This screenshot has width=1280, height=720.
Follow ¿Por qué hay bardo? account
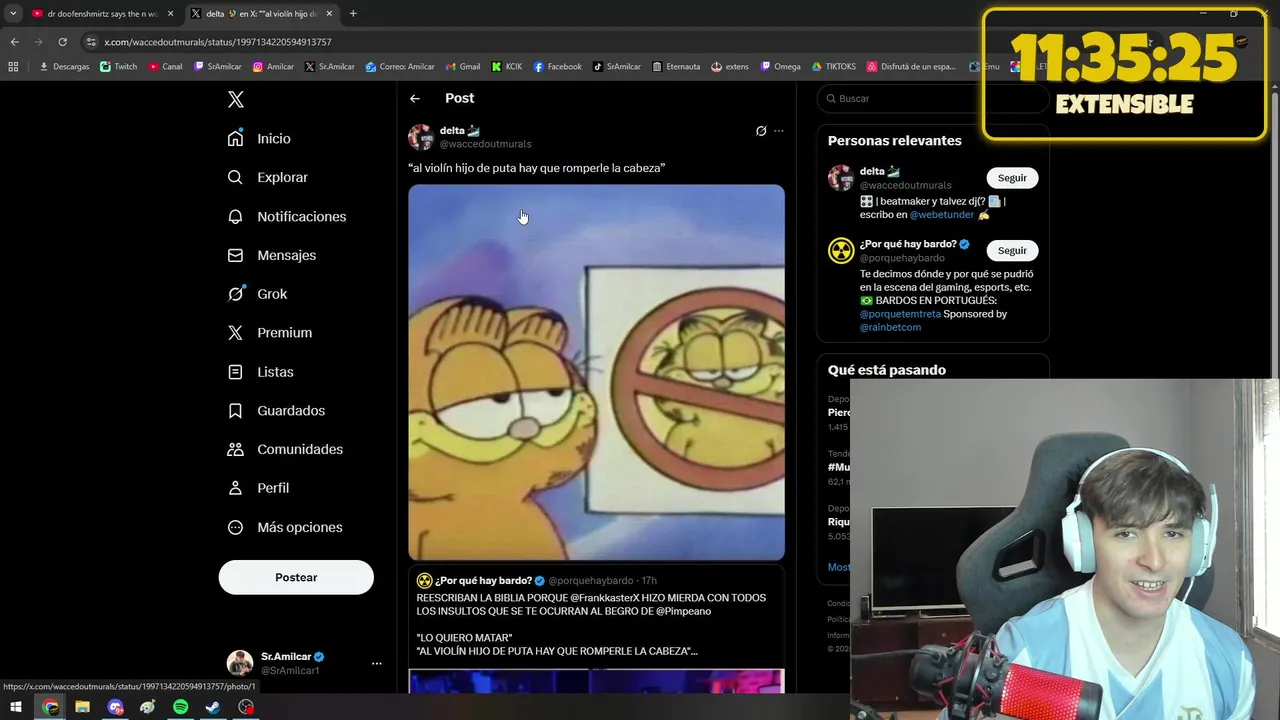pos(1012,250)
